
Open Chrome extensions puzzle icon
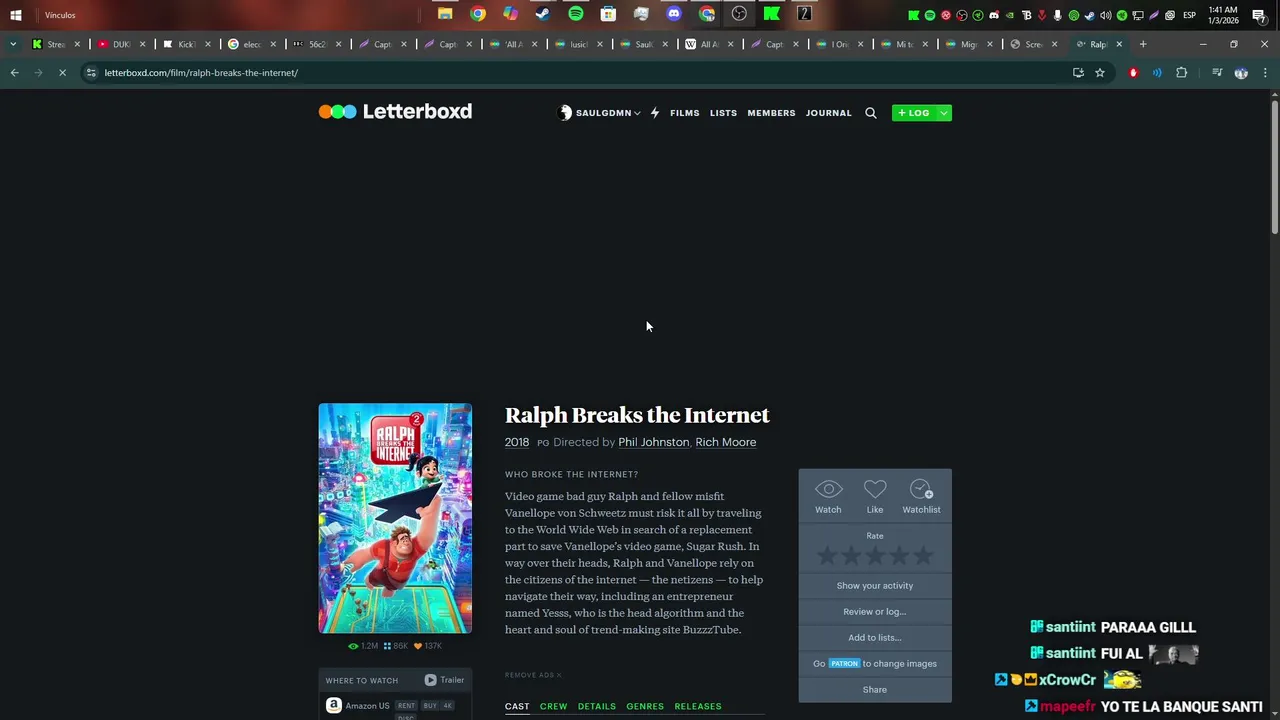point(1182,73)
